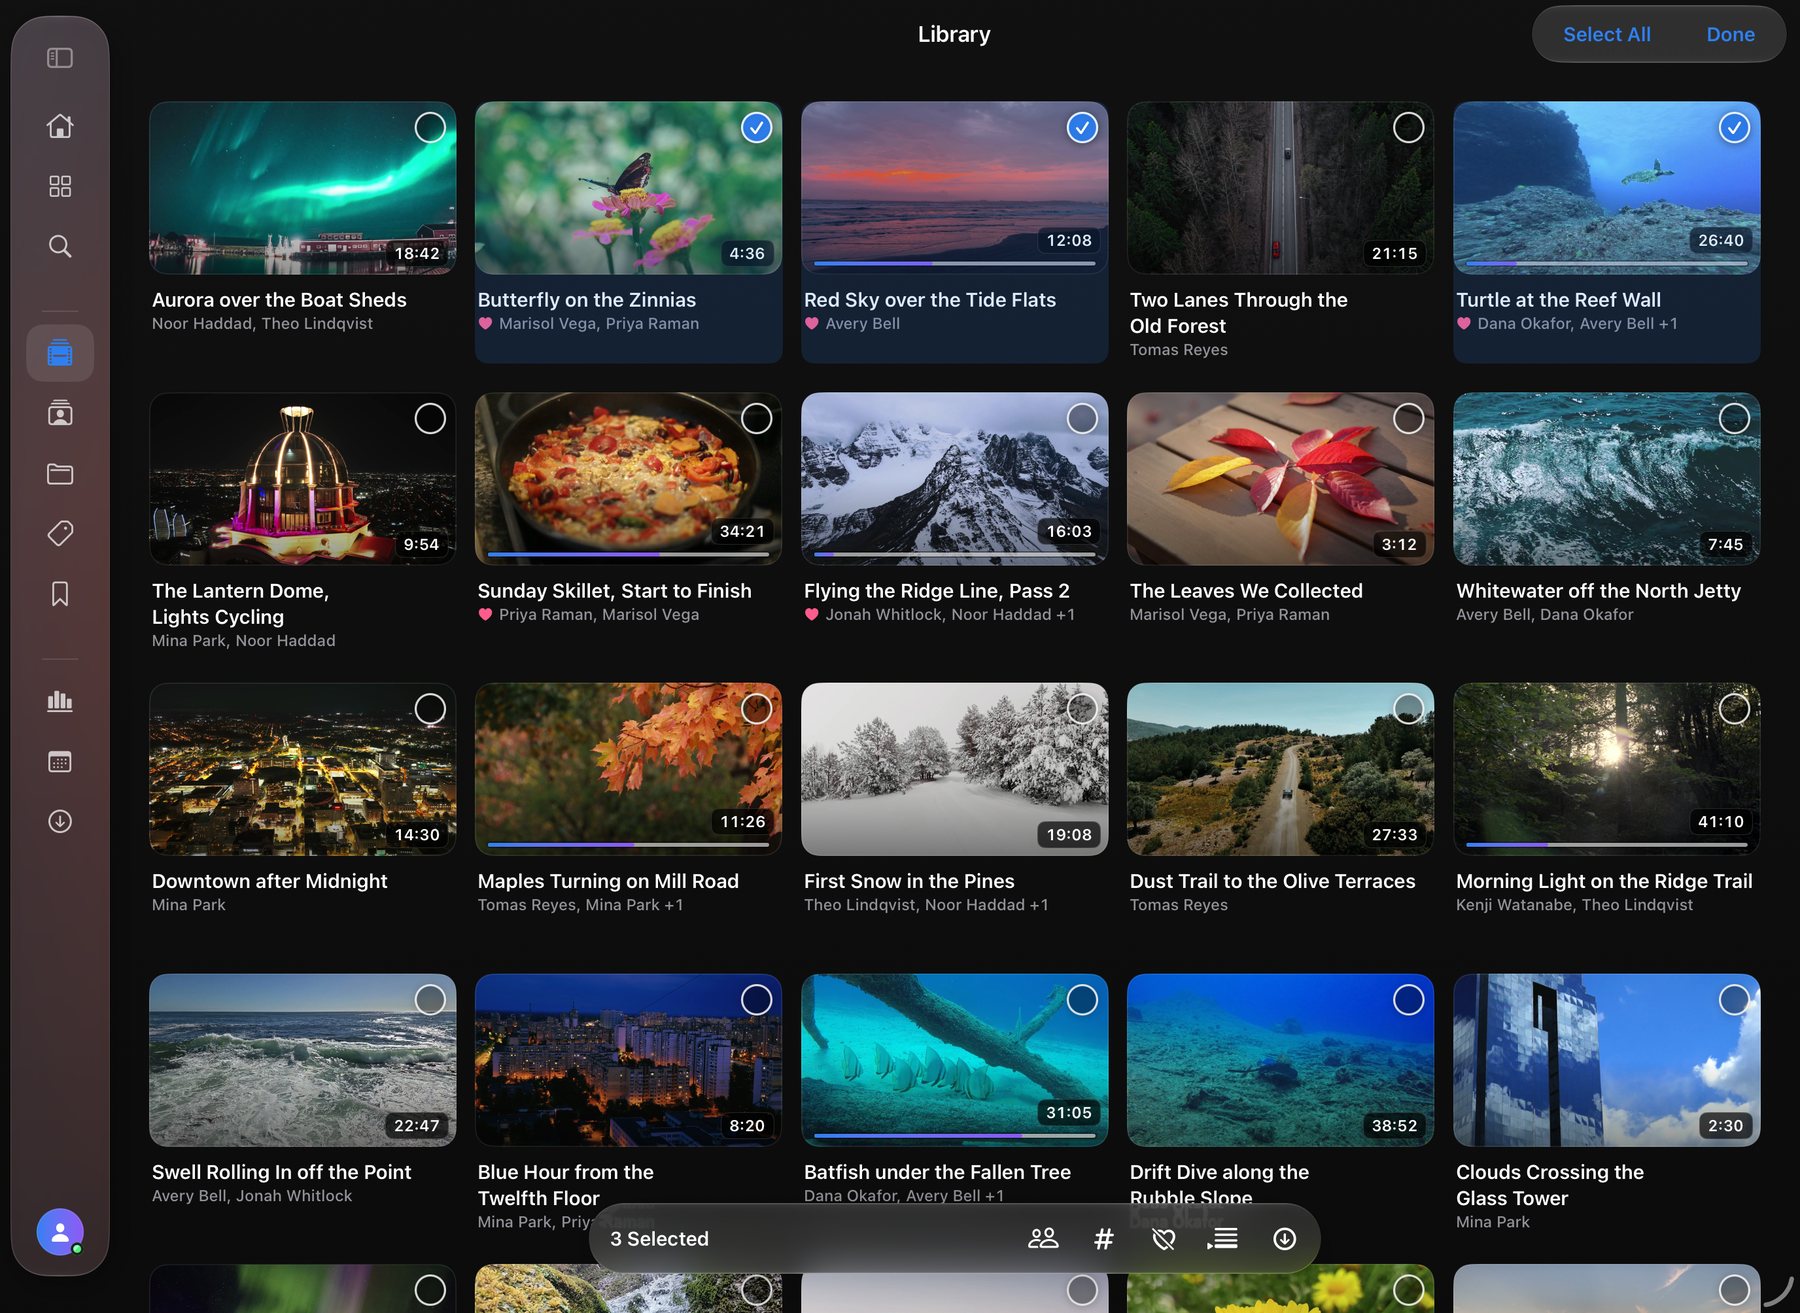Image resolution: width=1800 pixels, height=1313 pixels.
Task: Deselect Turtle at the Reef Wall checkbox
Action: (1734, 127)
